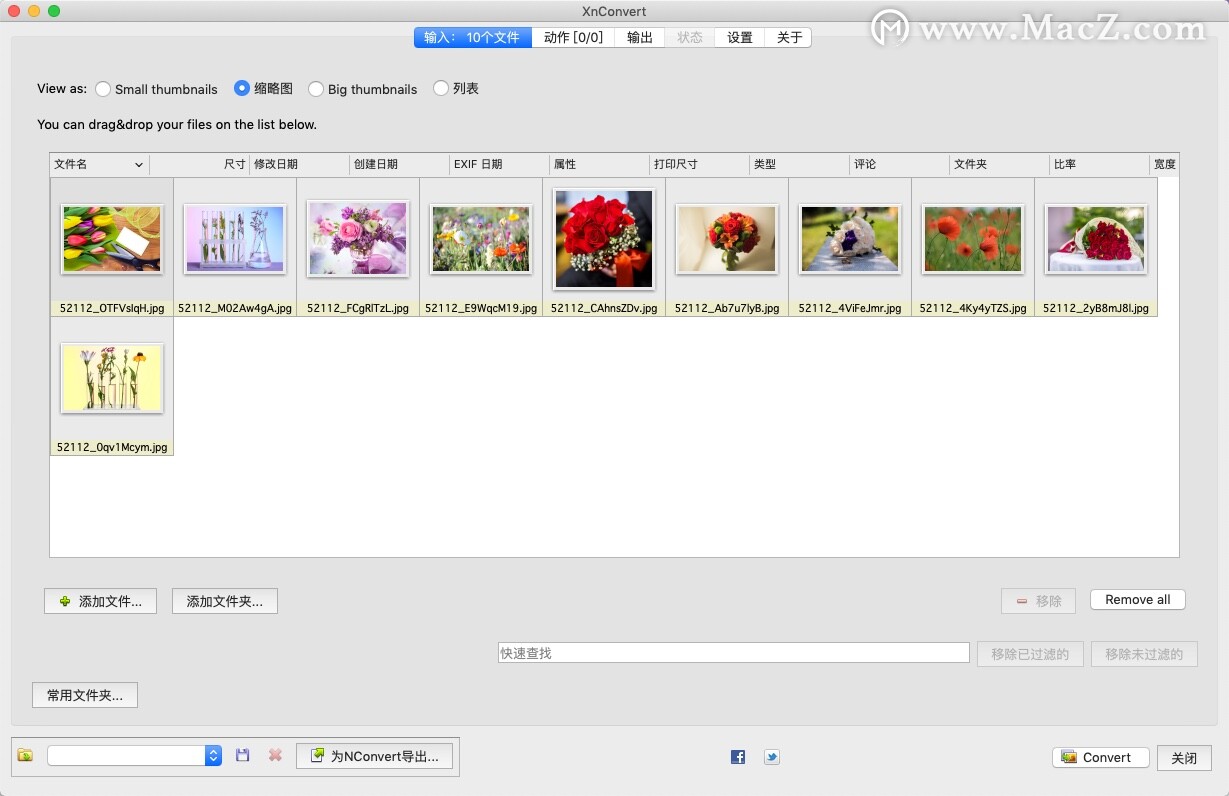Image resolution: width=1229 pixels, height=796 pixels.
Task: Select 缩略图 view radio button
Action: (242, 88)
